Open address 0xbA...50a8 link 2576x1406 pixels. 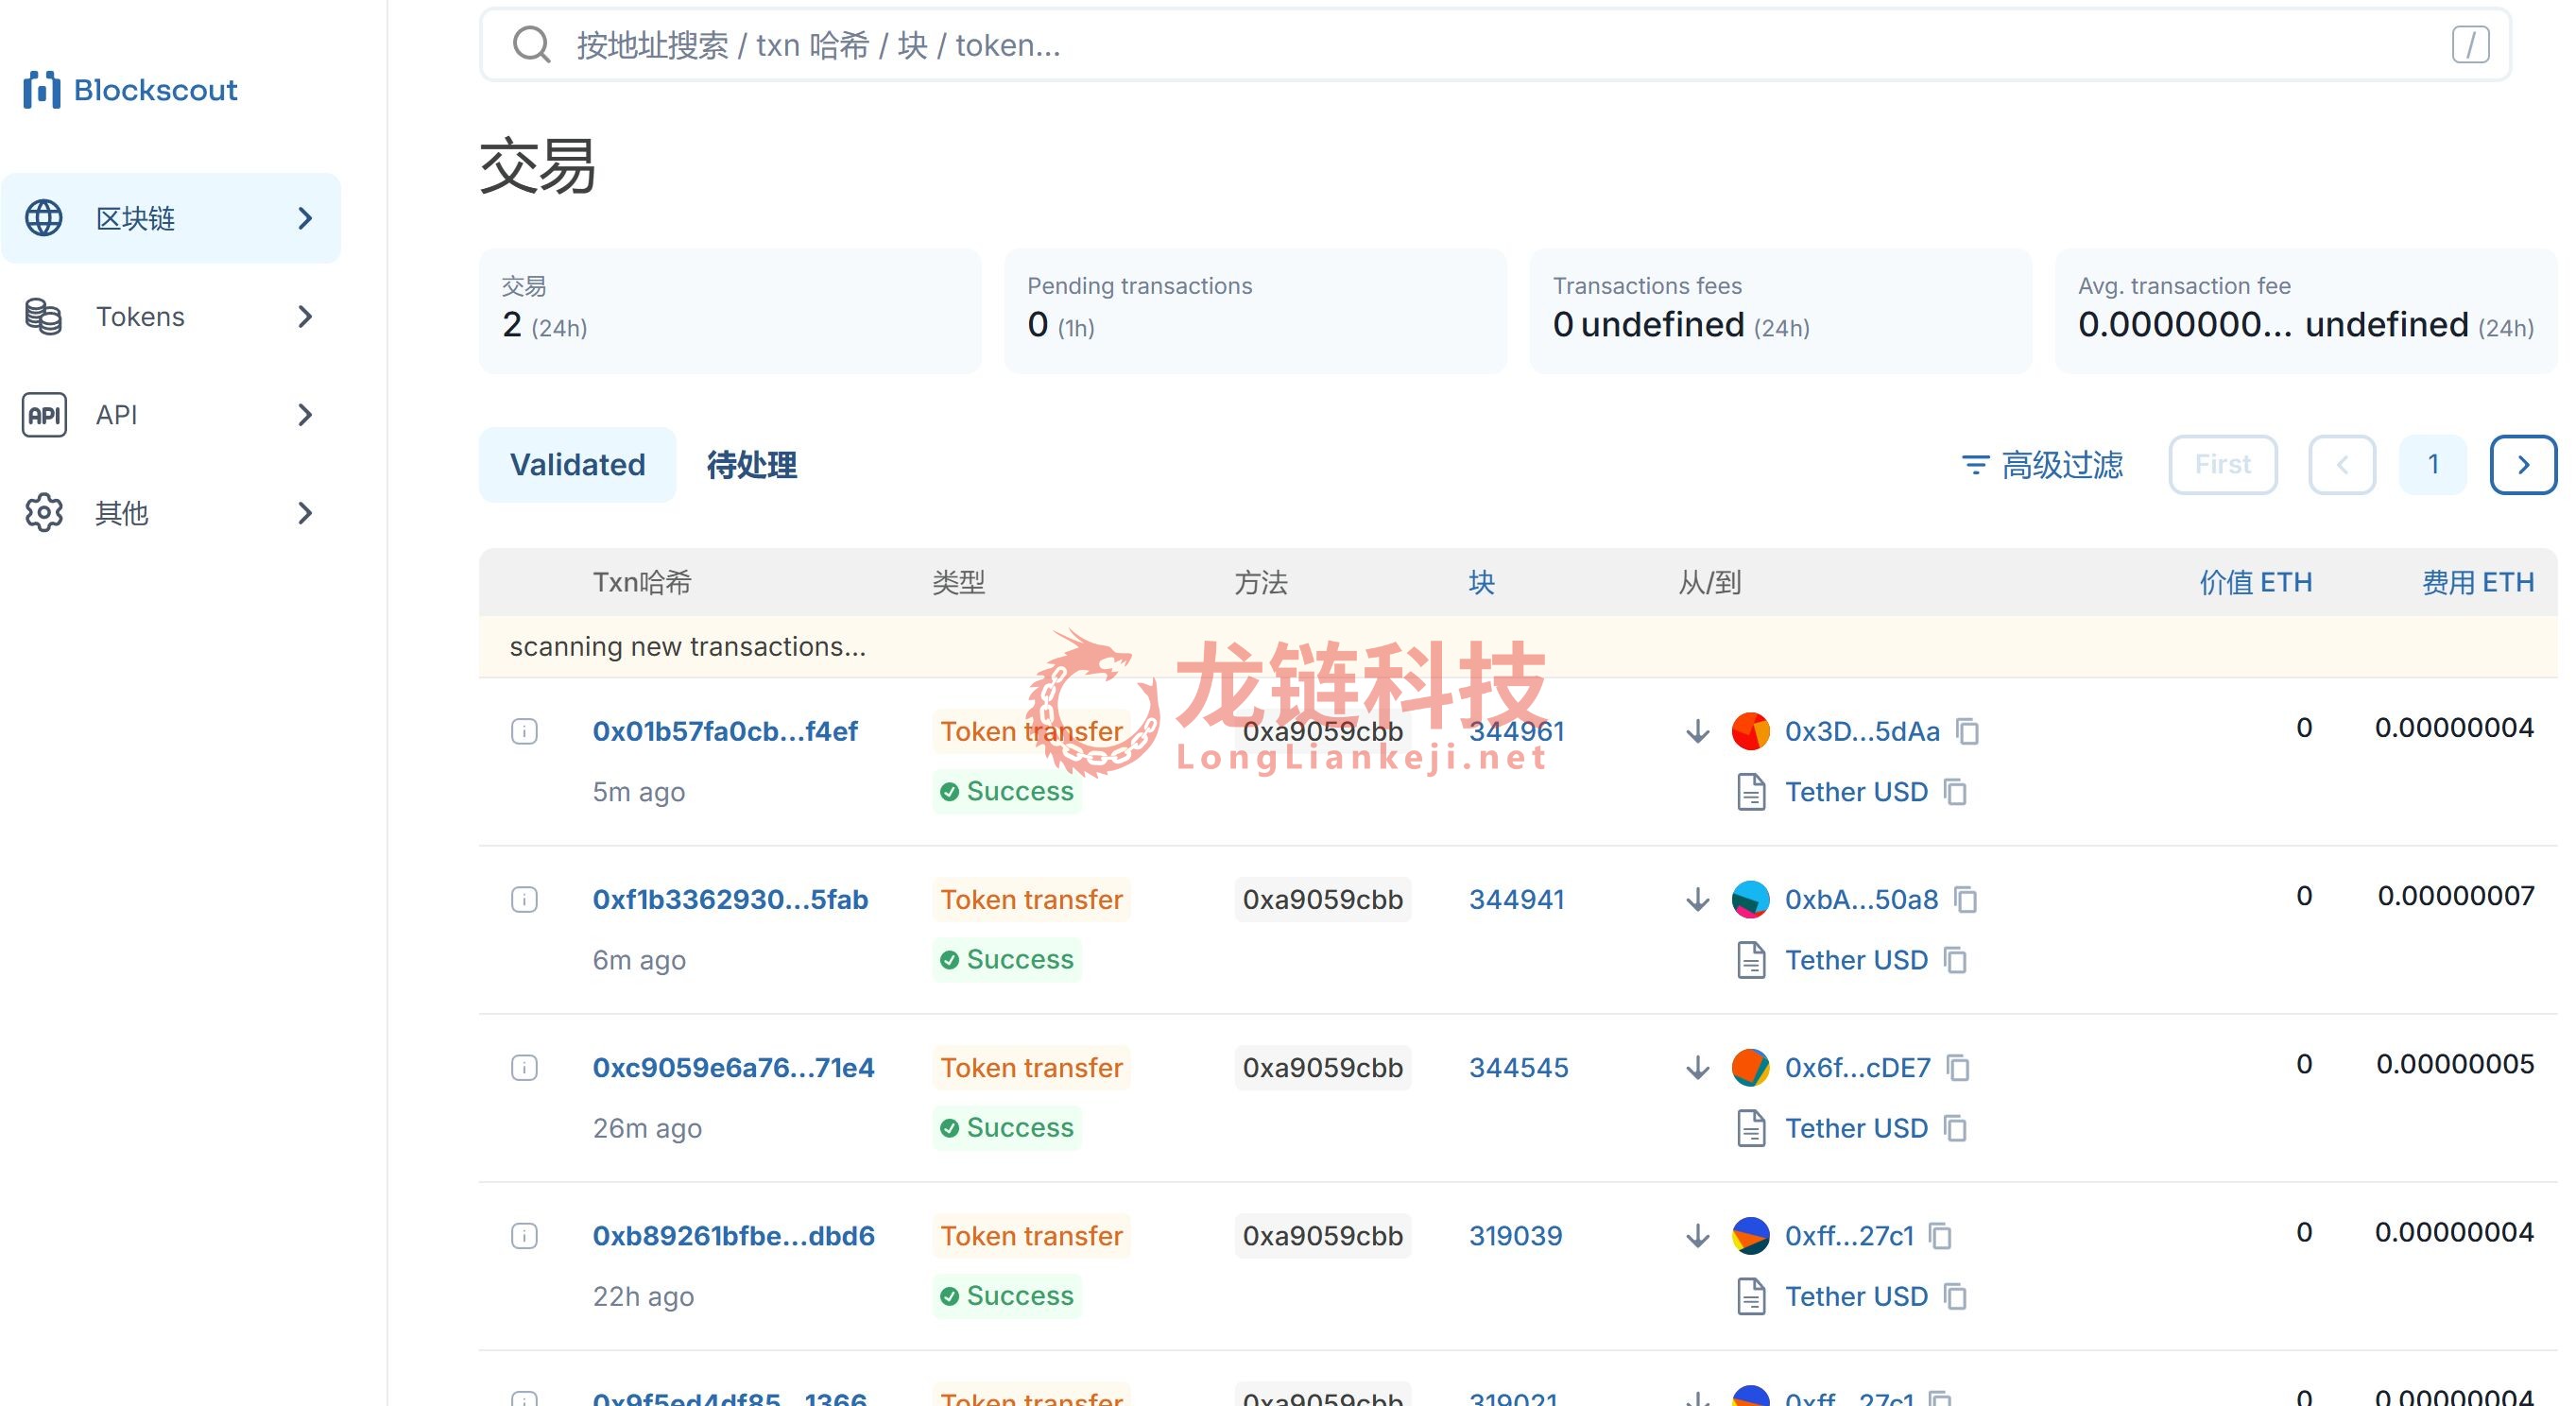coord(1861,899)
